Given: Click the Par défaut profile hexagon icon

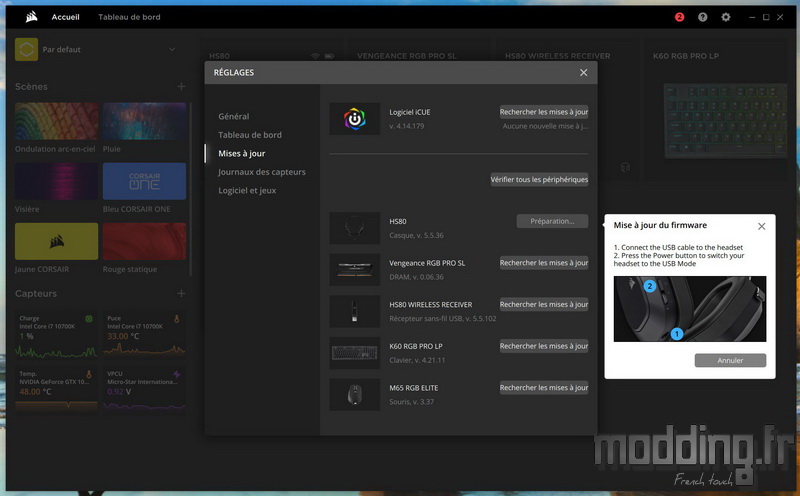Looking at the screenshot, I should [x=27, y=49].
